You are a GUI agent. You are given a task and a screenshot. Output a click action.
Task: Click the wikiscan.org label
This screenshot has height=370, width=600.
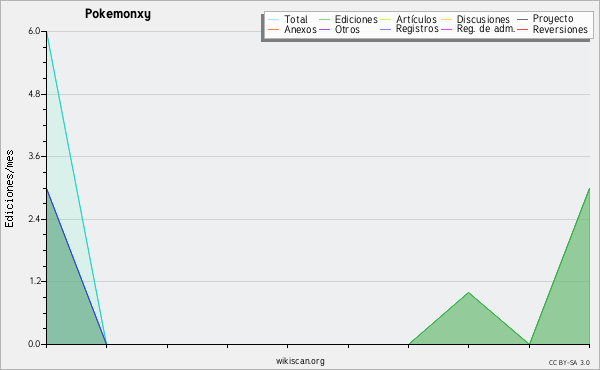coord(300,361)
